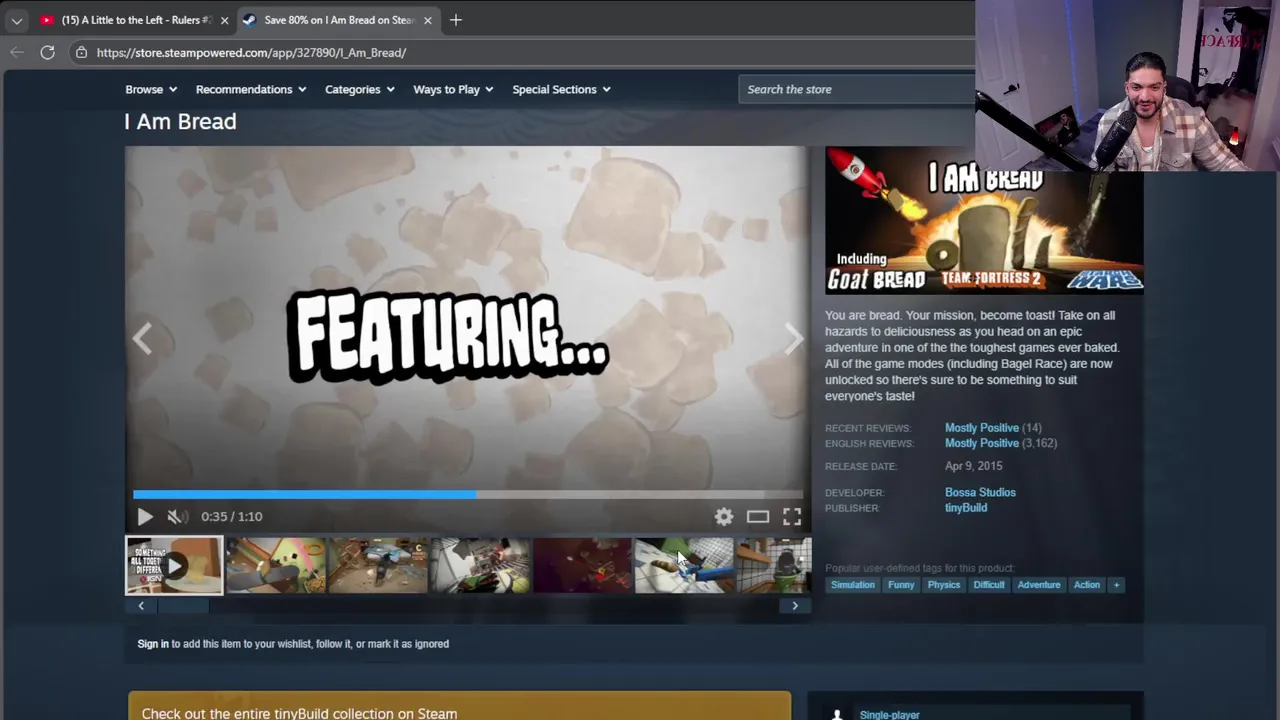
Task: Open tinyBuild publisher page
Action: [966, 508]
